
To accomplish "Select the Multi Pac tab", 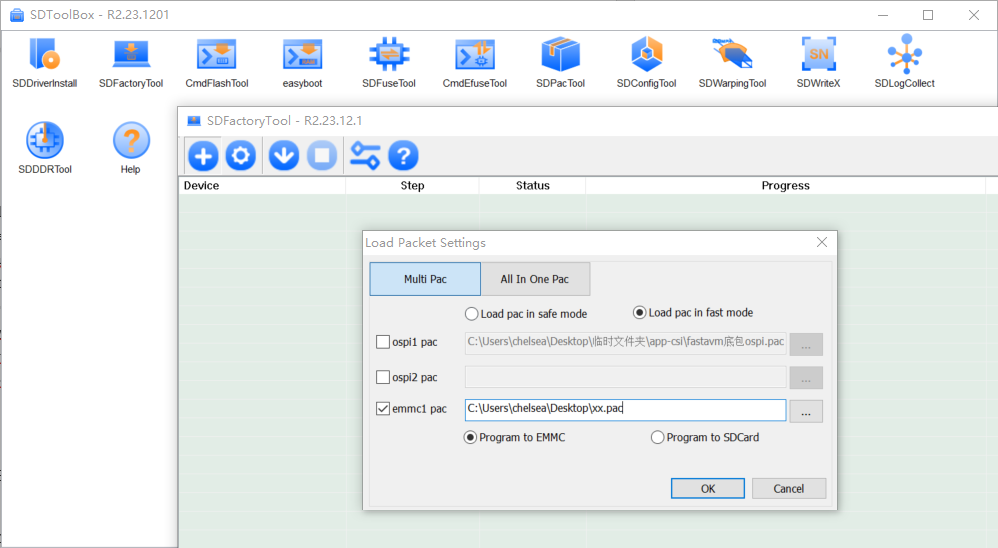I will pos(425,279).
